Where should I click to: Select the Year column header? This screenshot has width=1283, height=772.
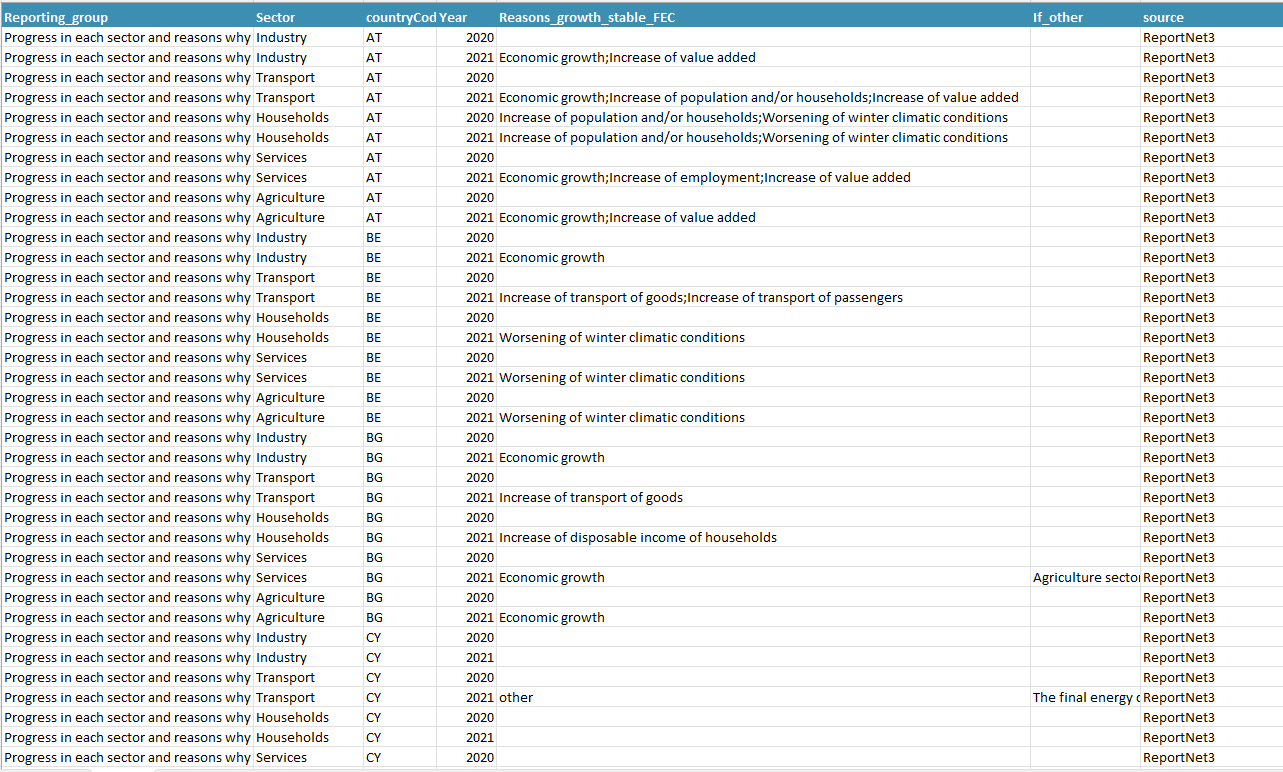point(466,17)
